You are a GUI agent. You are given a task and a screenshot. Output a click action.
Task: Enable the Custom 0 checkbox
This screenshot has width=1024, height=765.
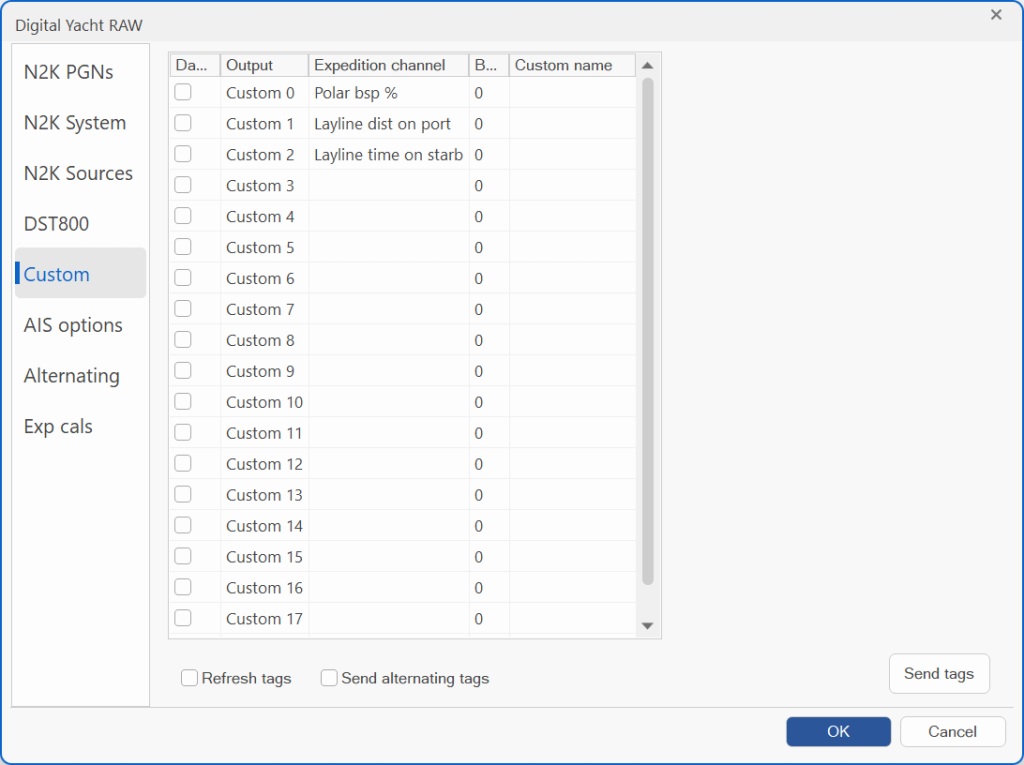coord(183,92)
